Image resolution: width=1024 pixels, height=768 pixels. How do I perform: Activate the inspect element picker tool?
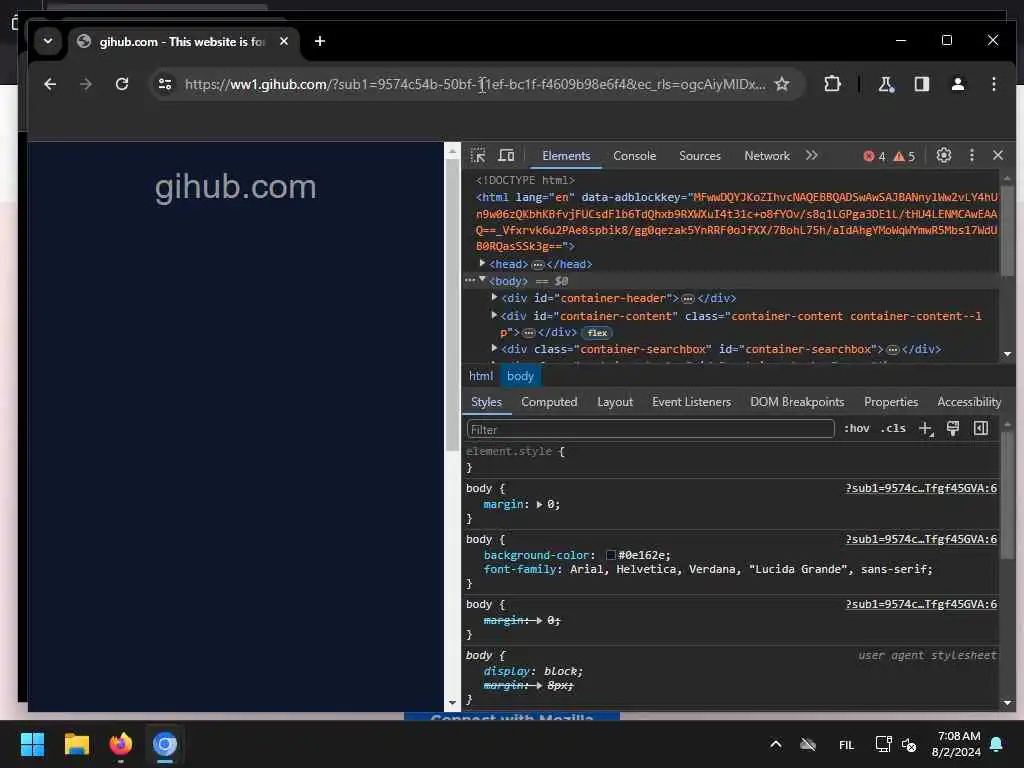478,155
